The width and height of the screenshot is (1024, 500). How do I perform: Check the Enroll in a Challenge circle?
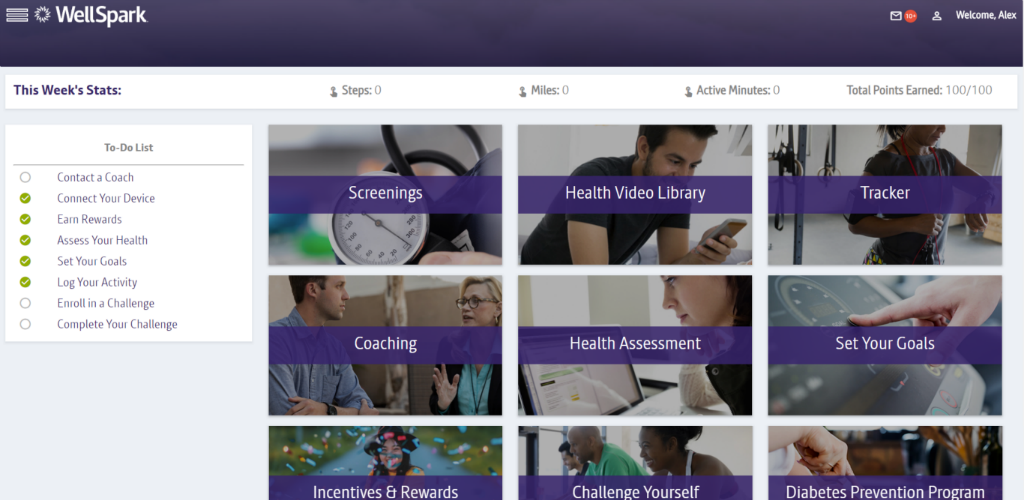(x=25, y=303)
